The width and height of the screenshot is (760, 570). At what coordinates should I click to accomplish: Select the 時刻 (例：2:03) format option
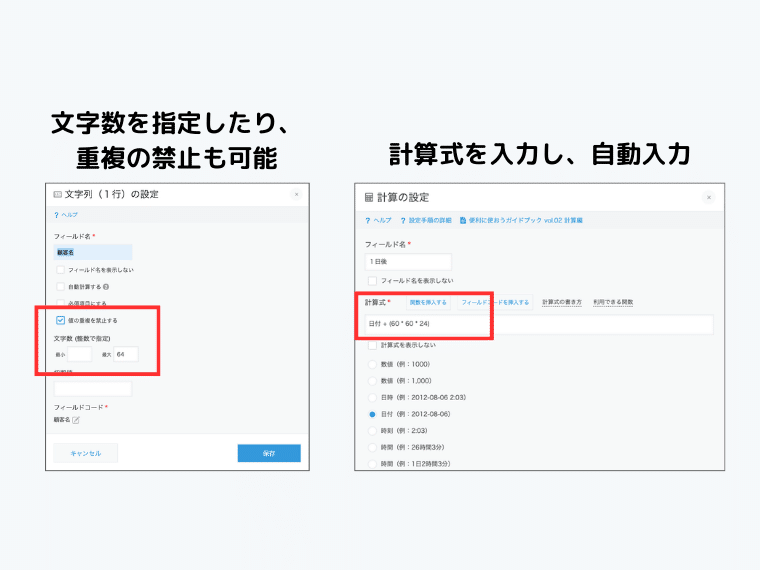pos(373,430)
